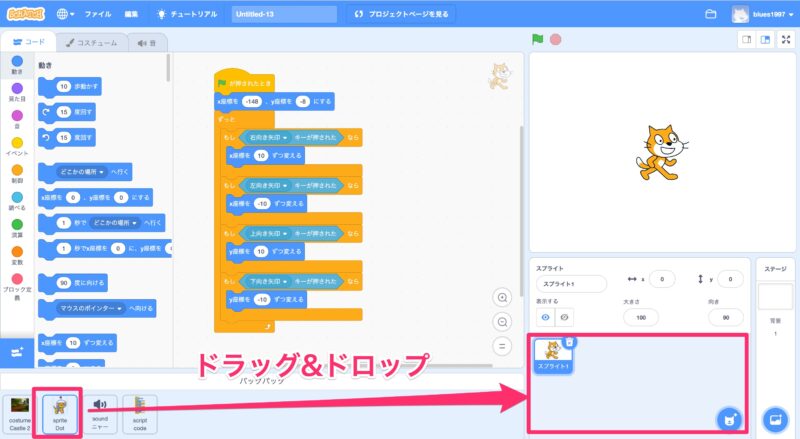Open the language globe dropdown
Screen dimensions: 800x439
(x=66, y=15)
